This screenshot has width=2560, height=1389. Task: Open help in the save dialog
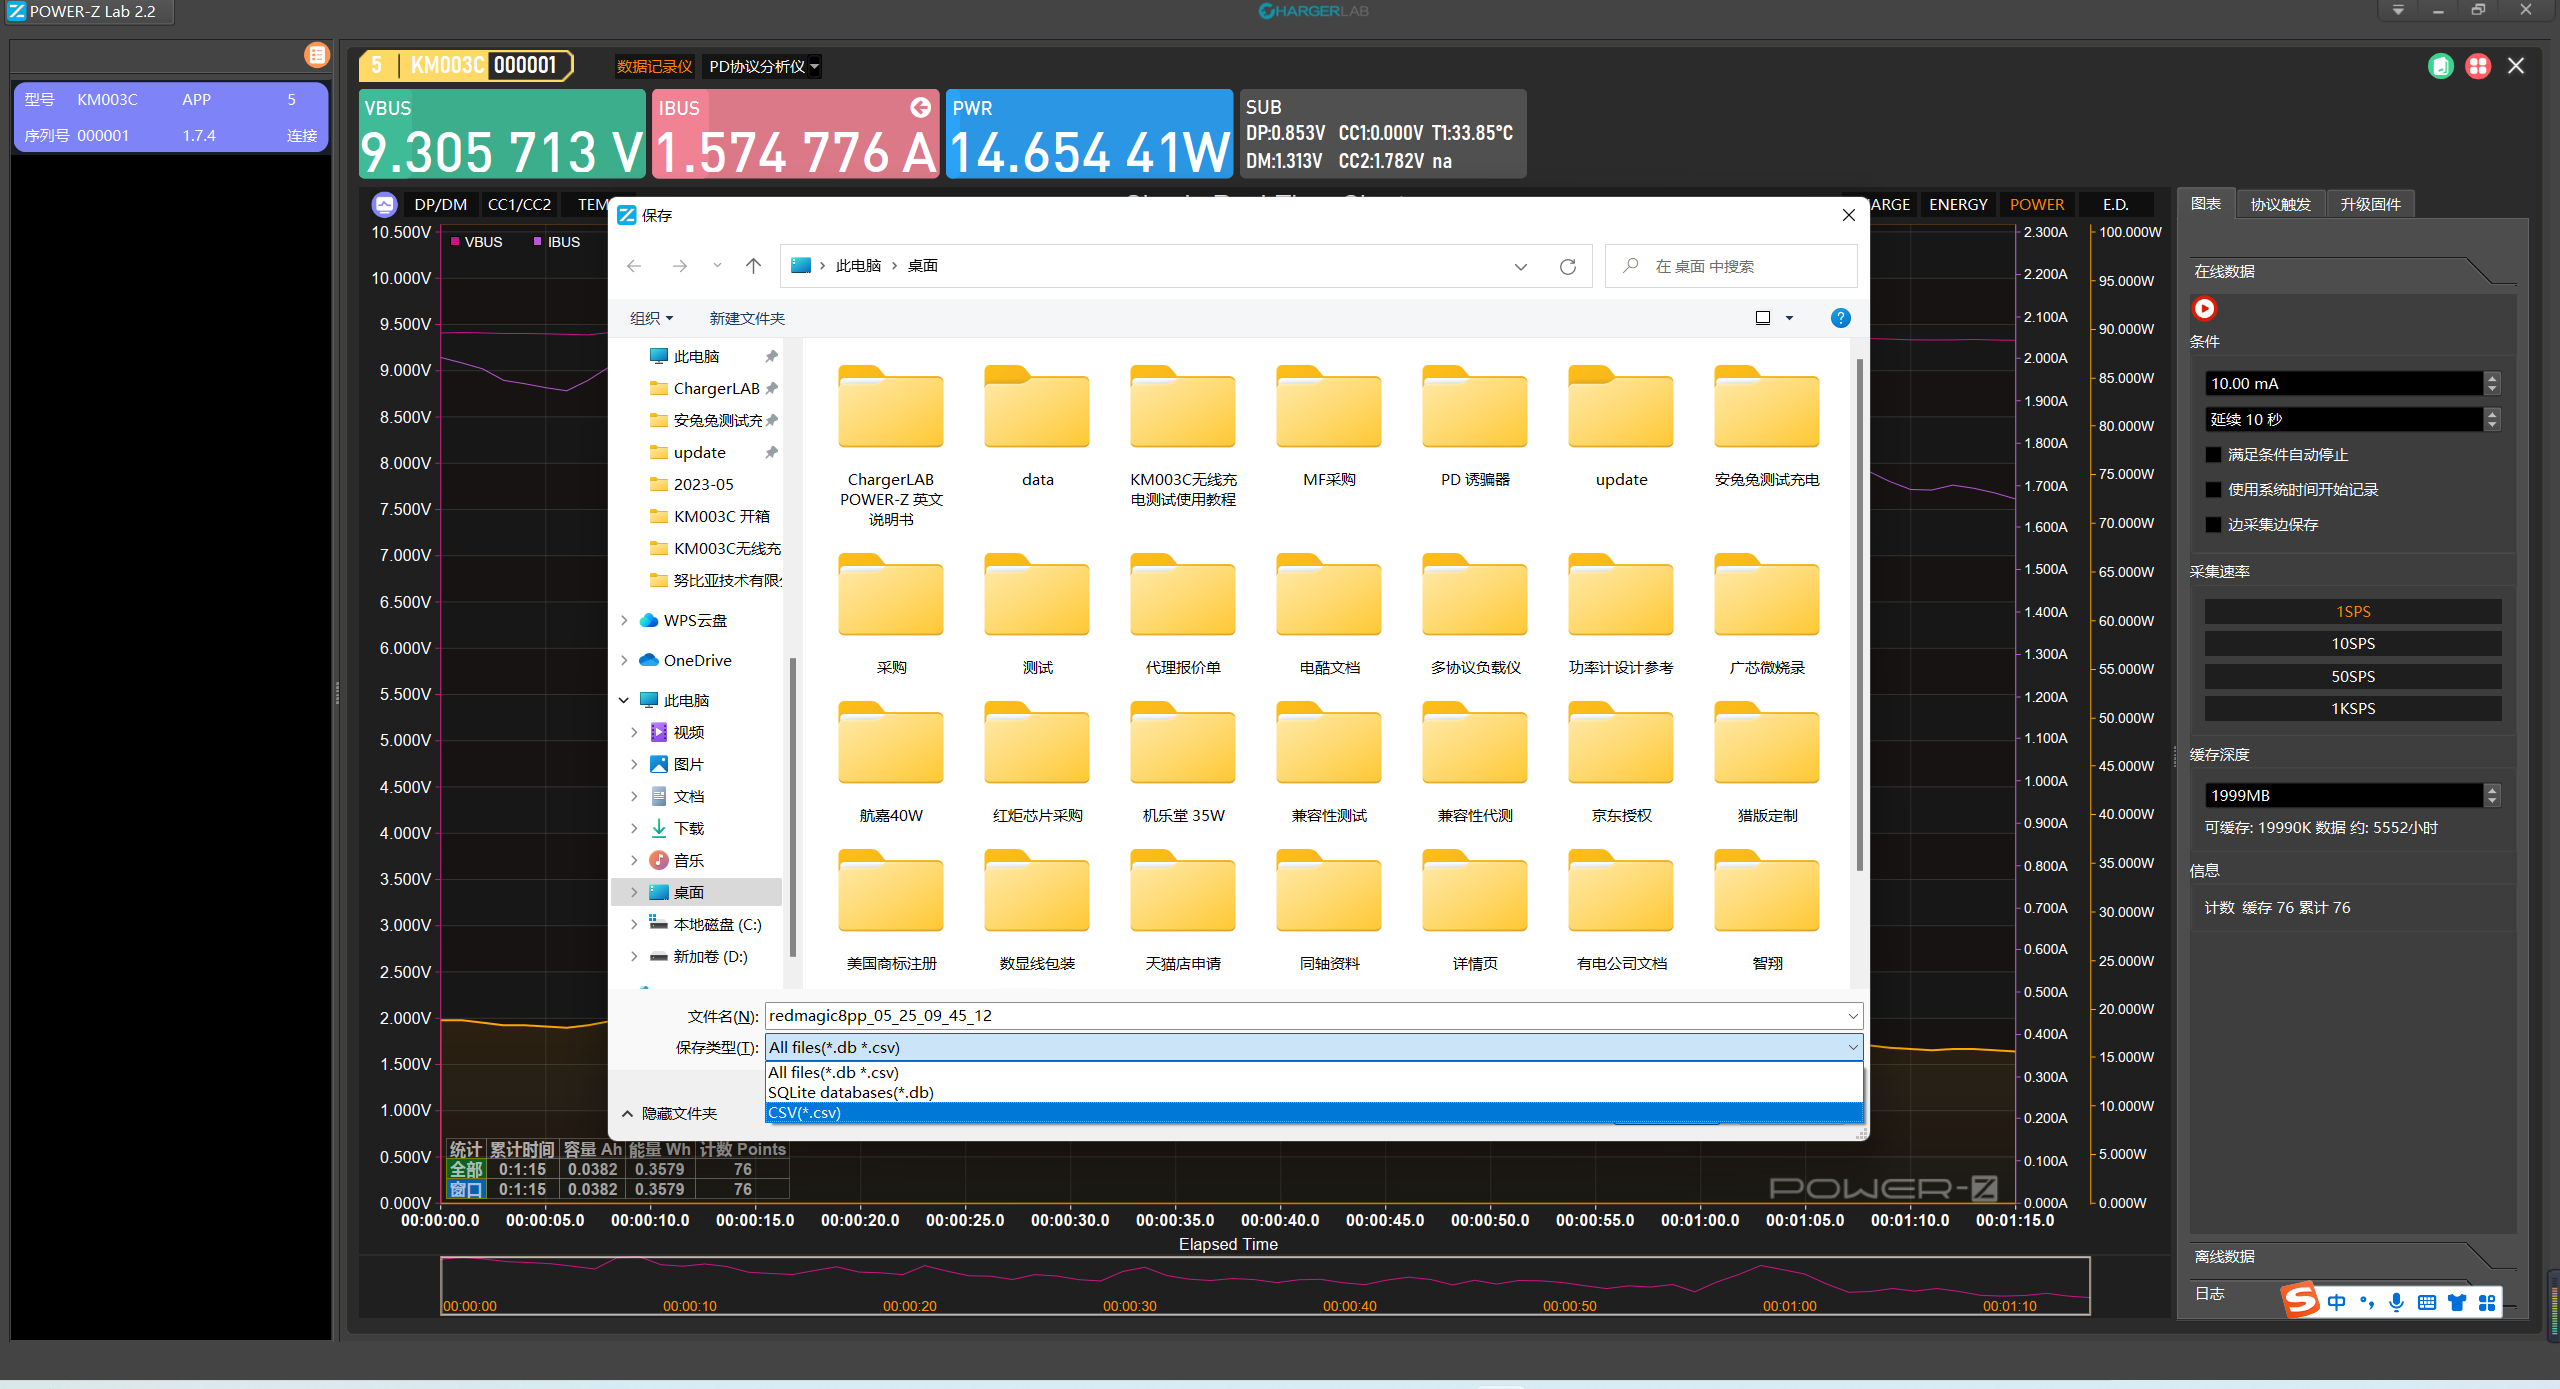click(1840, 318)
